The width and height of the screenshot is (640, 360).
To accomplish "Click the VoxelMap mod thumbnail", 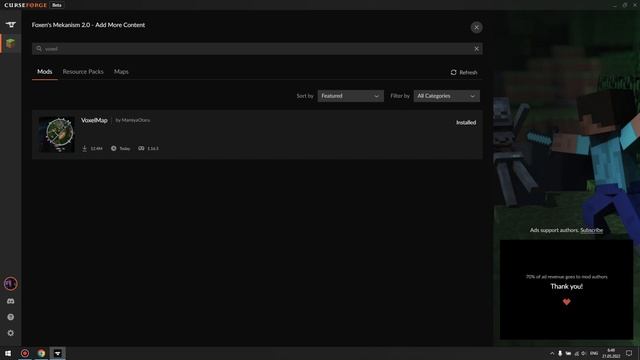I will tap(57, 134).
